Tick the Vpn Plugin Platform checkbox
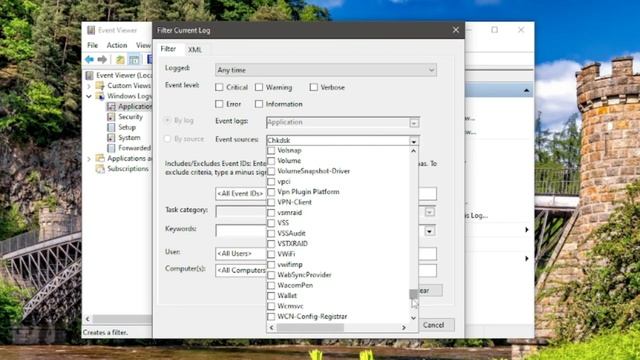The image size is (640, 360). coord(271,191)
